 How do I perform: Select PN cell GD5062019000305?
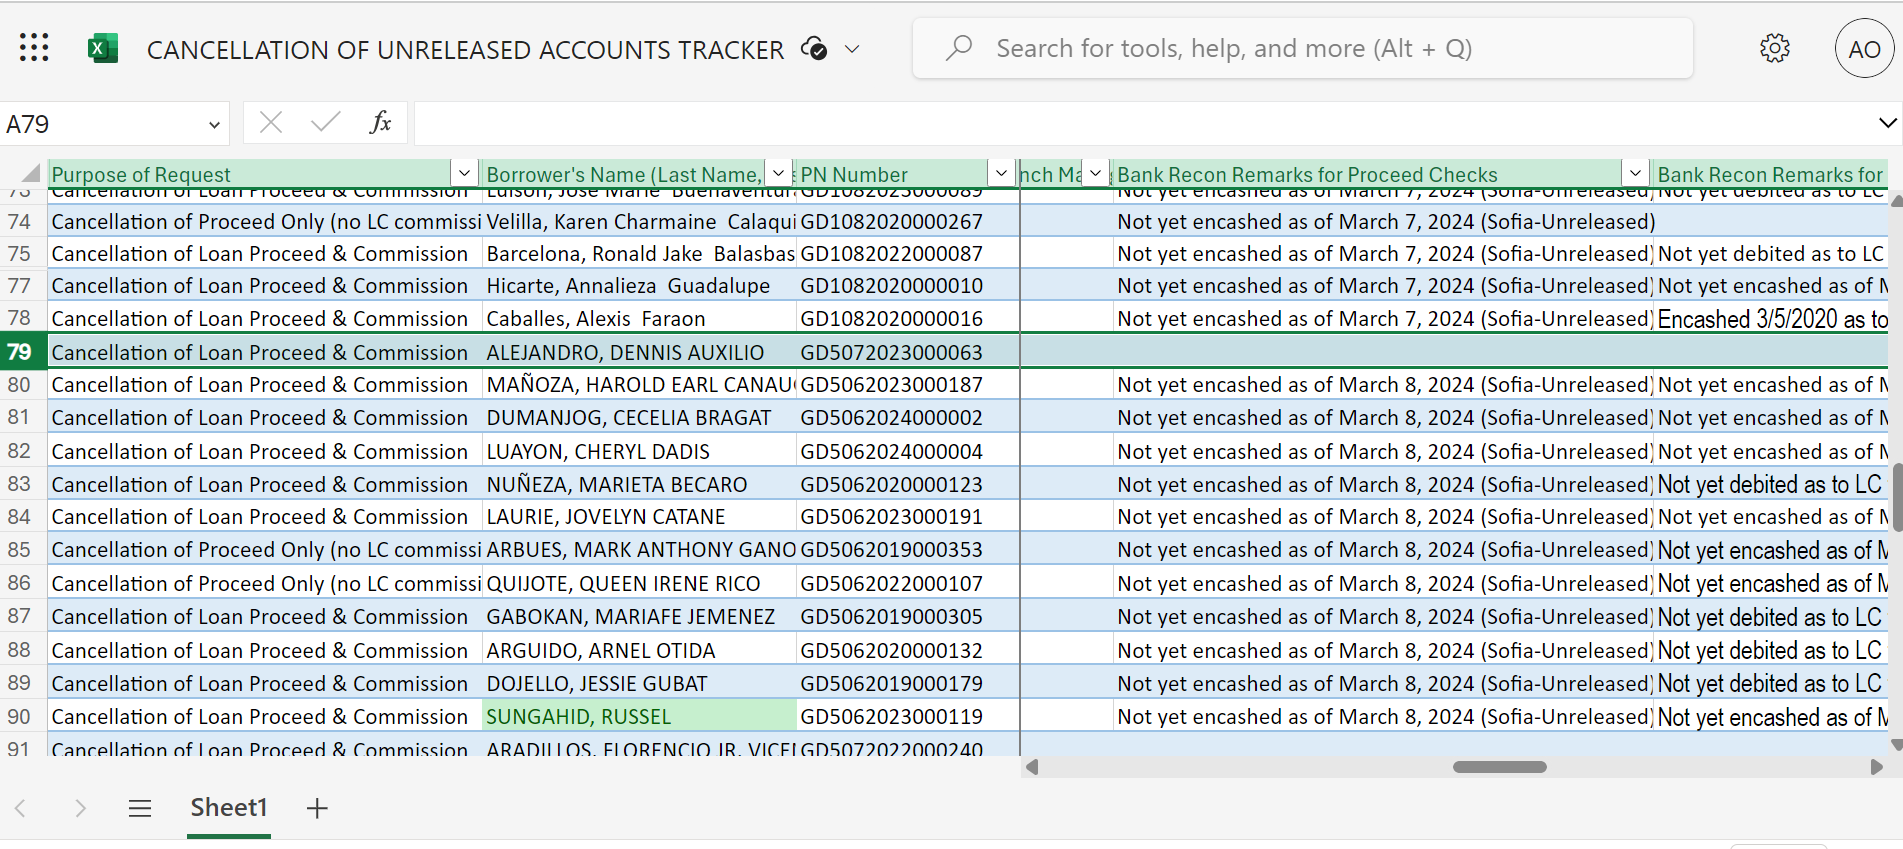pos(907,617)
